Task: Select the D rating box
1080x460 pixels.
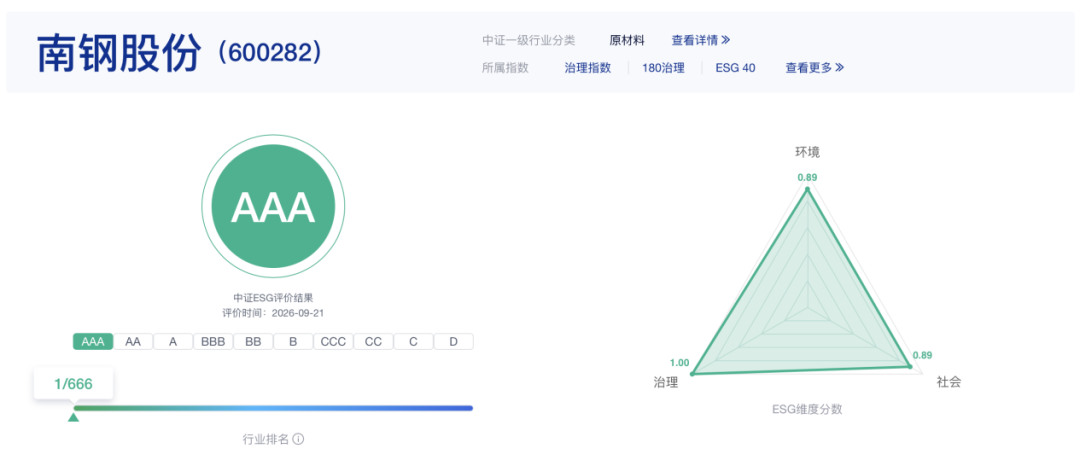Action: [x=453, y=342]
